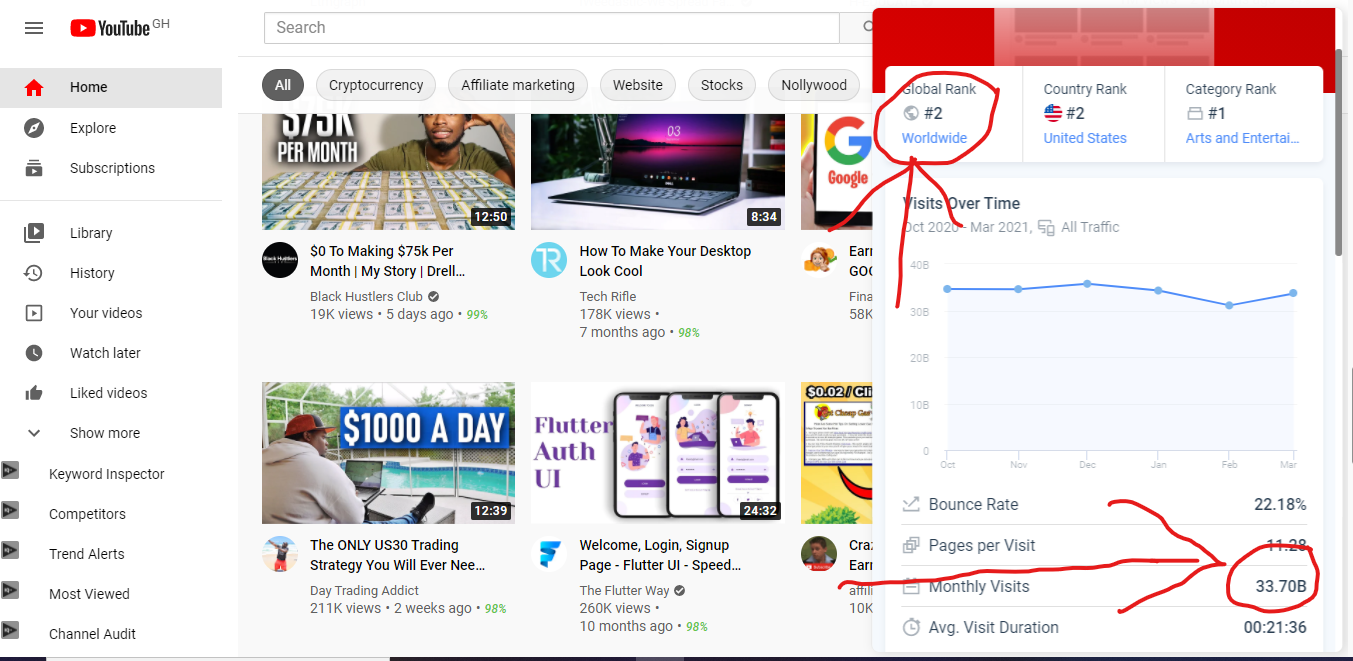
Task: Open Library icon in sidebar
Action: 34,233
